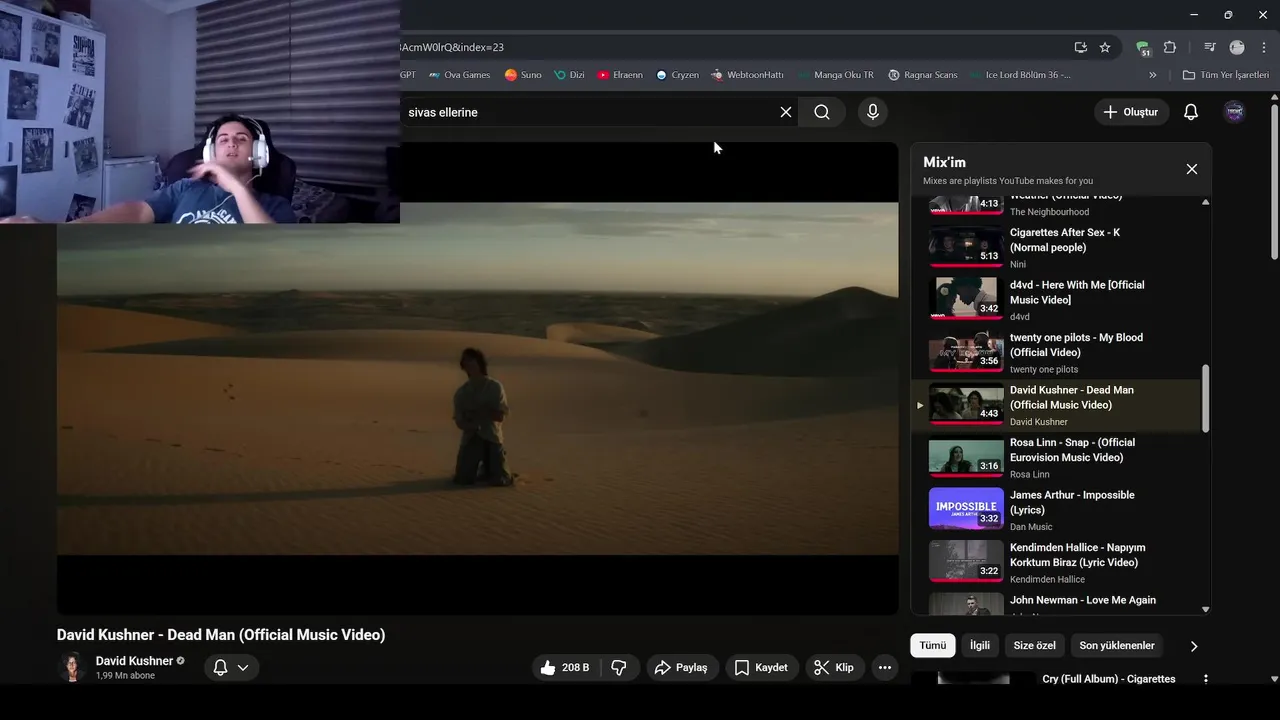
Task: Show more bookmarks with the double chevron
Action: click(x=1152, y=75)
